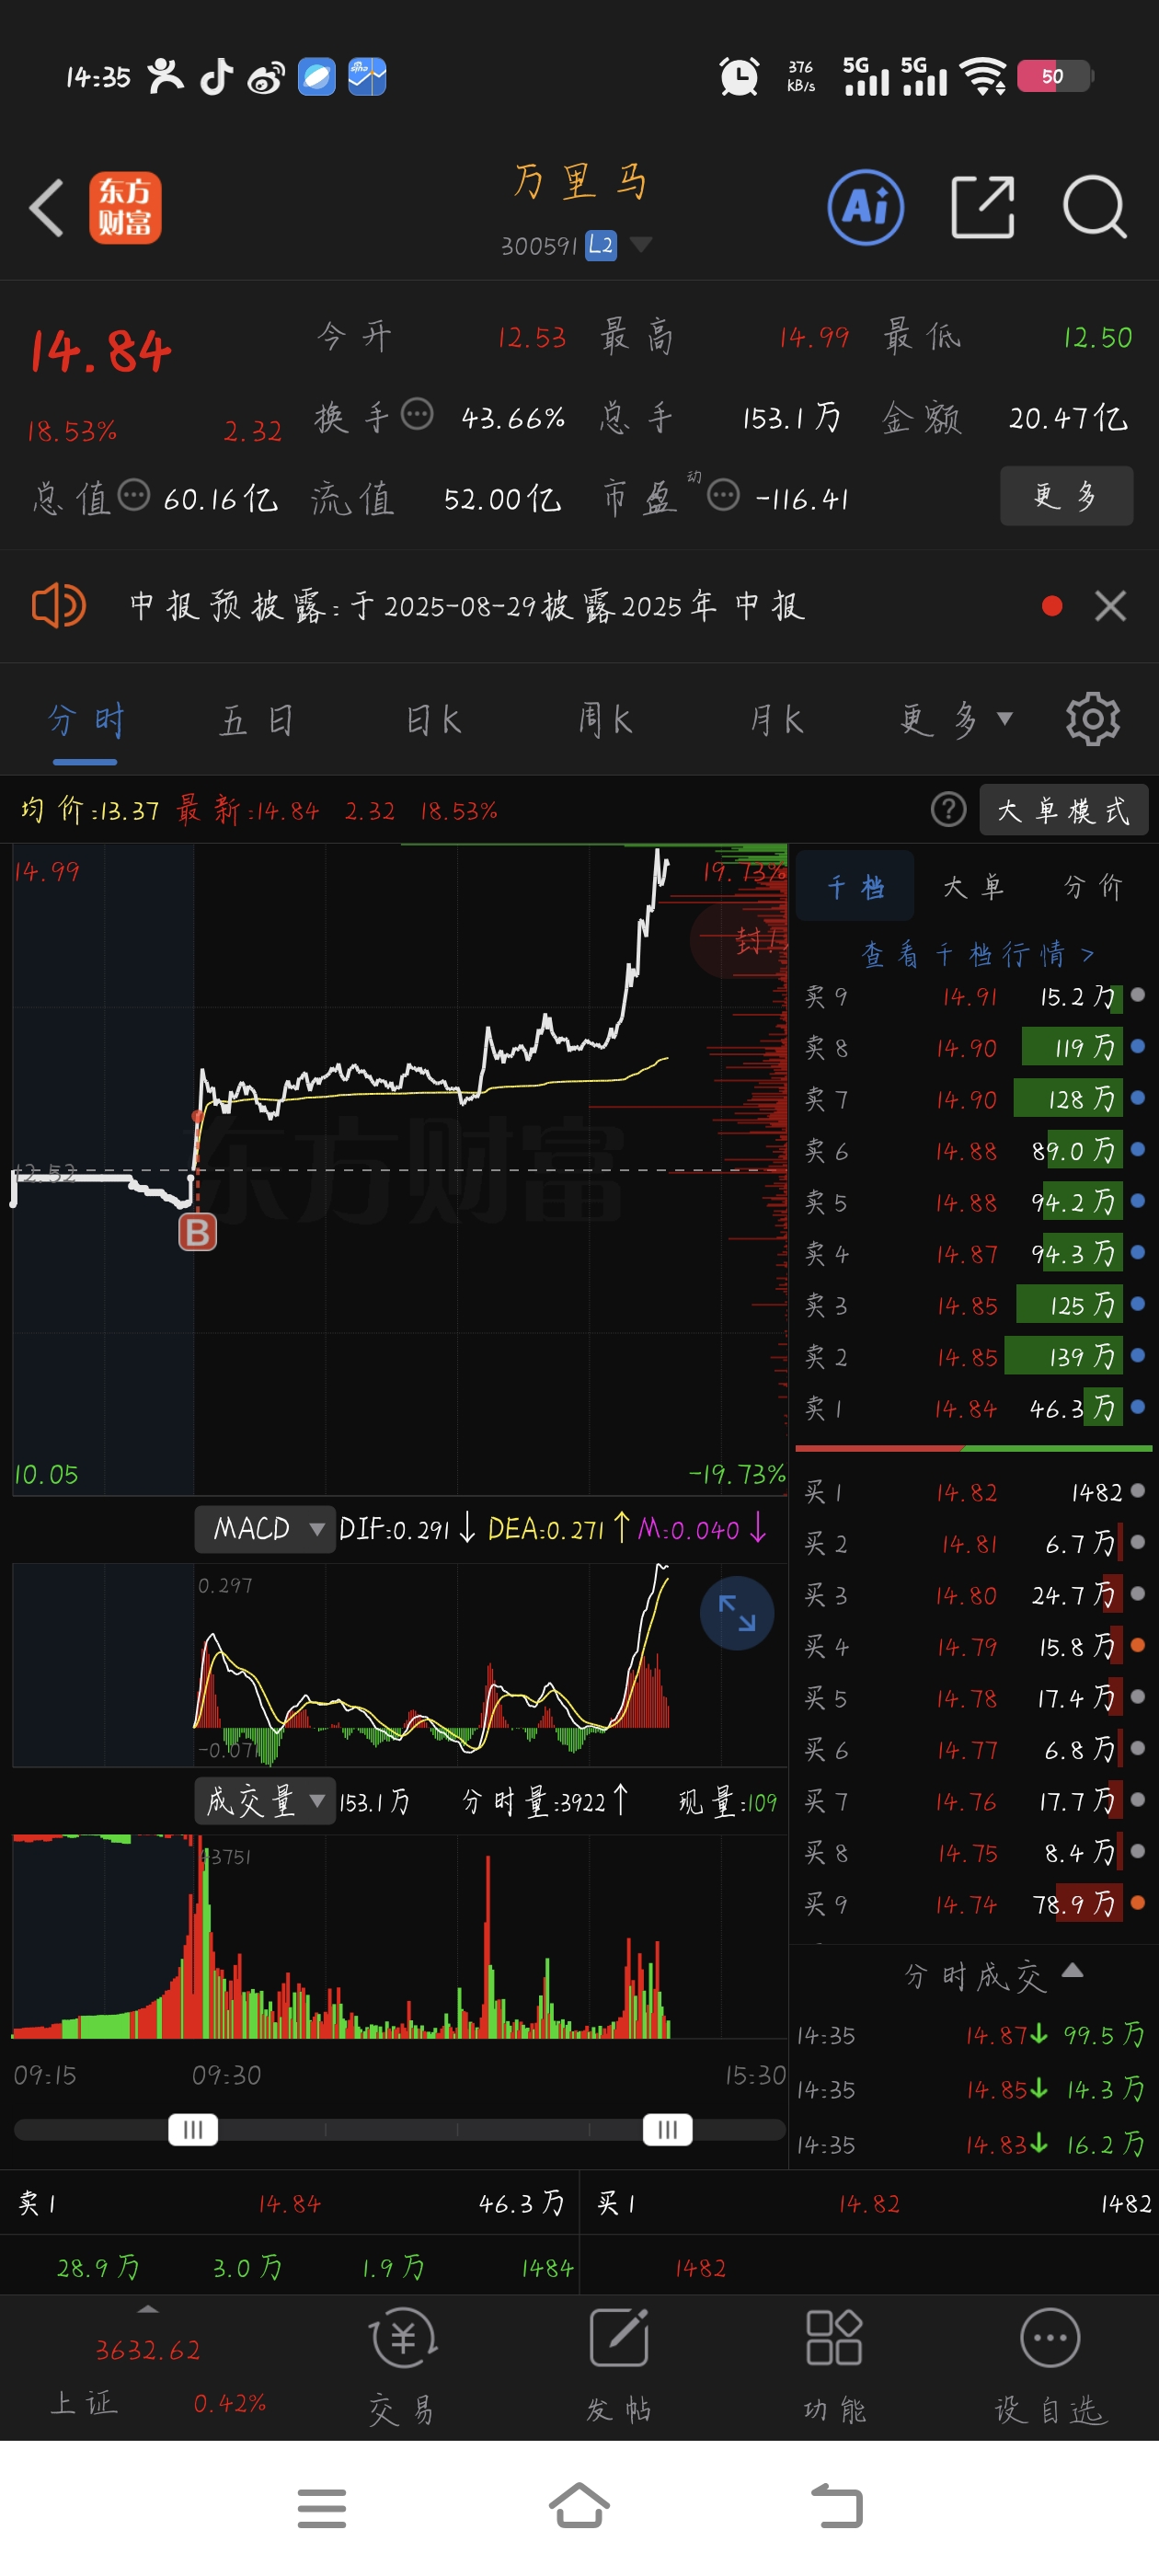Tap the back arrow icon
This screenshot has width=1159, height=2576.
[46, 208]
